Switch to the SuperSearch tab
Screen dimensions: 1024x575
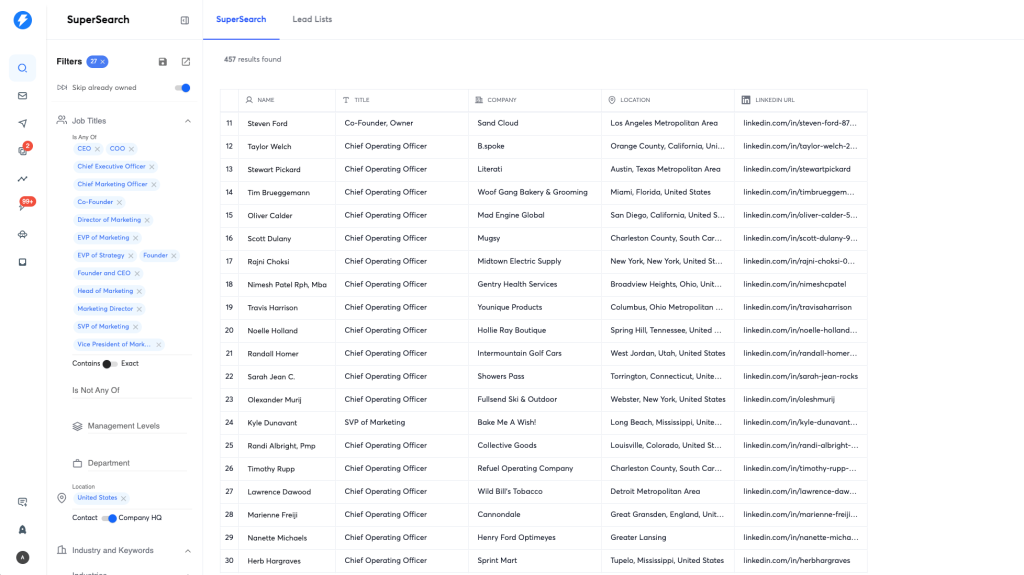(x=241, y=20)
